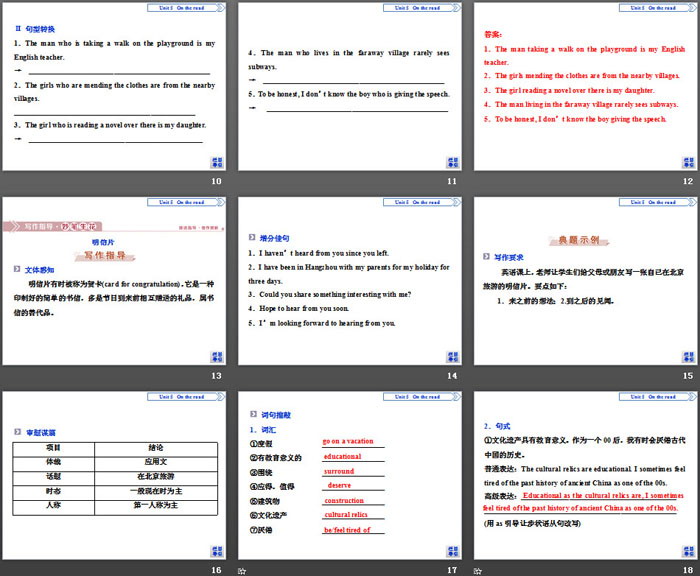The image size is (700, 576).
Task: Click the blue navigation icon on slide 15
Action: [688, 357]
